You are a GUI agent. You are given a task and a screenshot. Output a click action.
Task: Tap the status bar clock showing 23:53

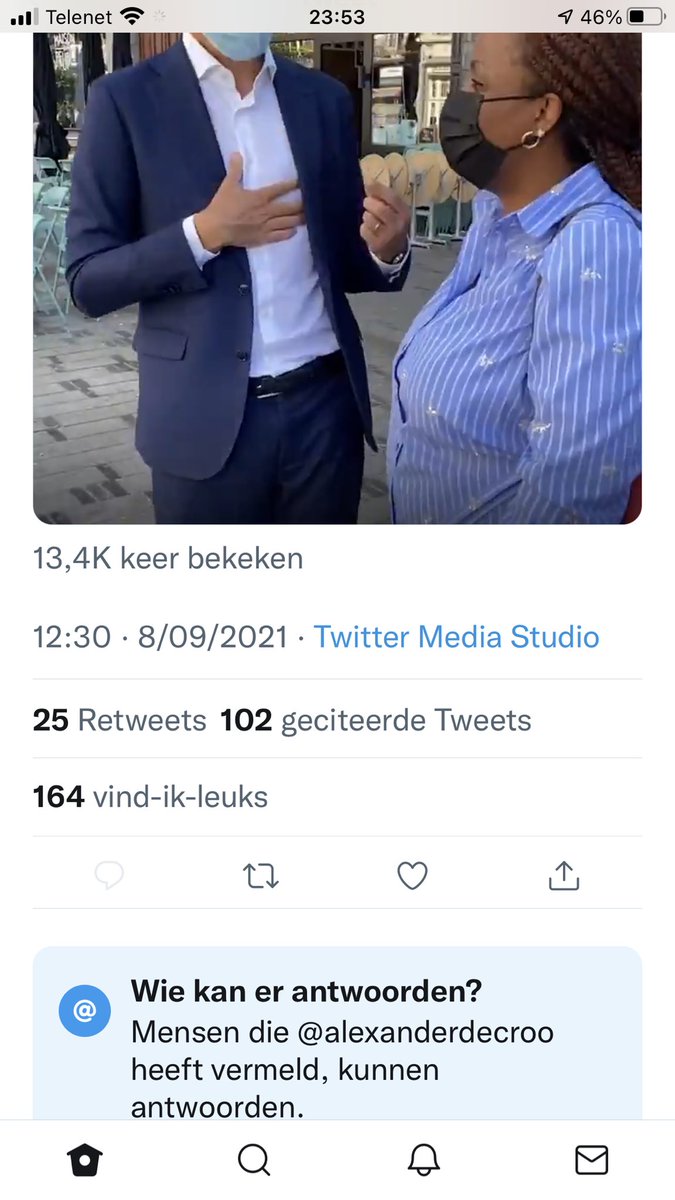337,17
